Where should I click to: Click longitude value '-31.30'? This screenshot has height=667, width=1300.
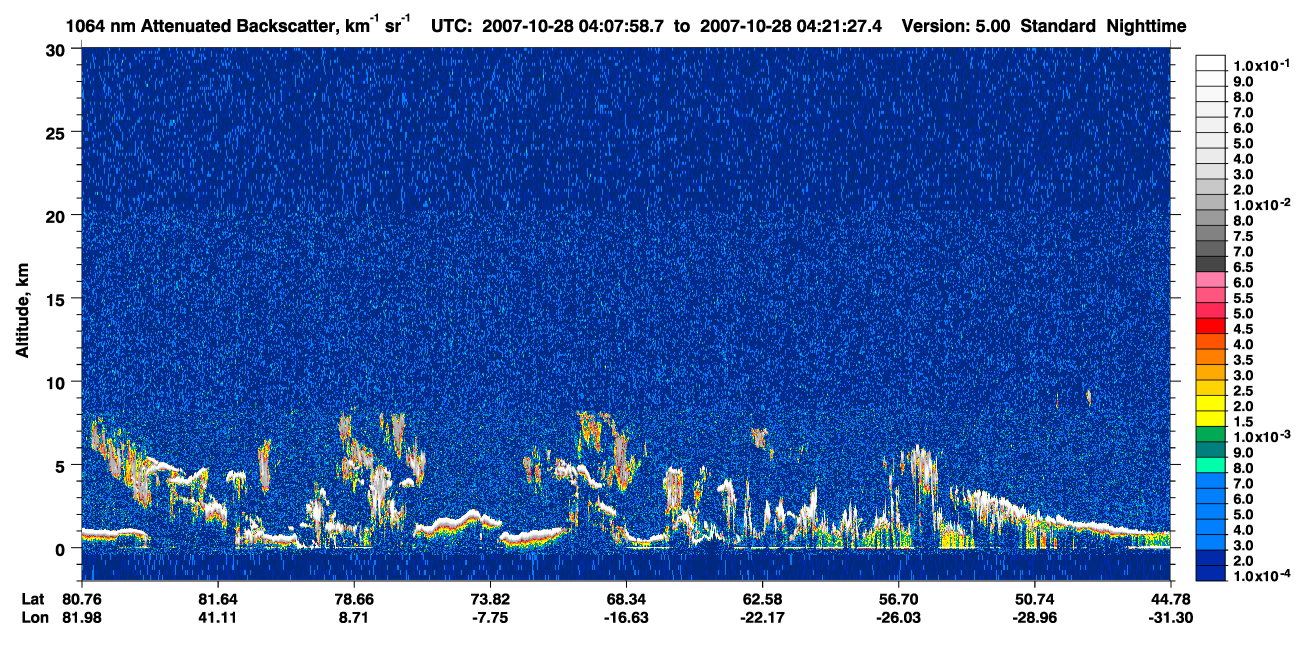[1171, 617]
